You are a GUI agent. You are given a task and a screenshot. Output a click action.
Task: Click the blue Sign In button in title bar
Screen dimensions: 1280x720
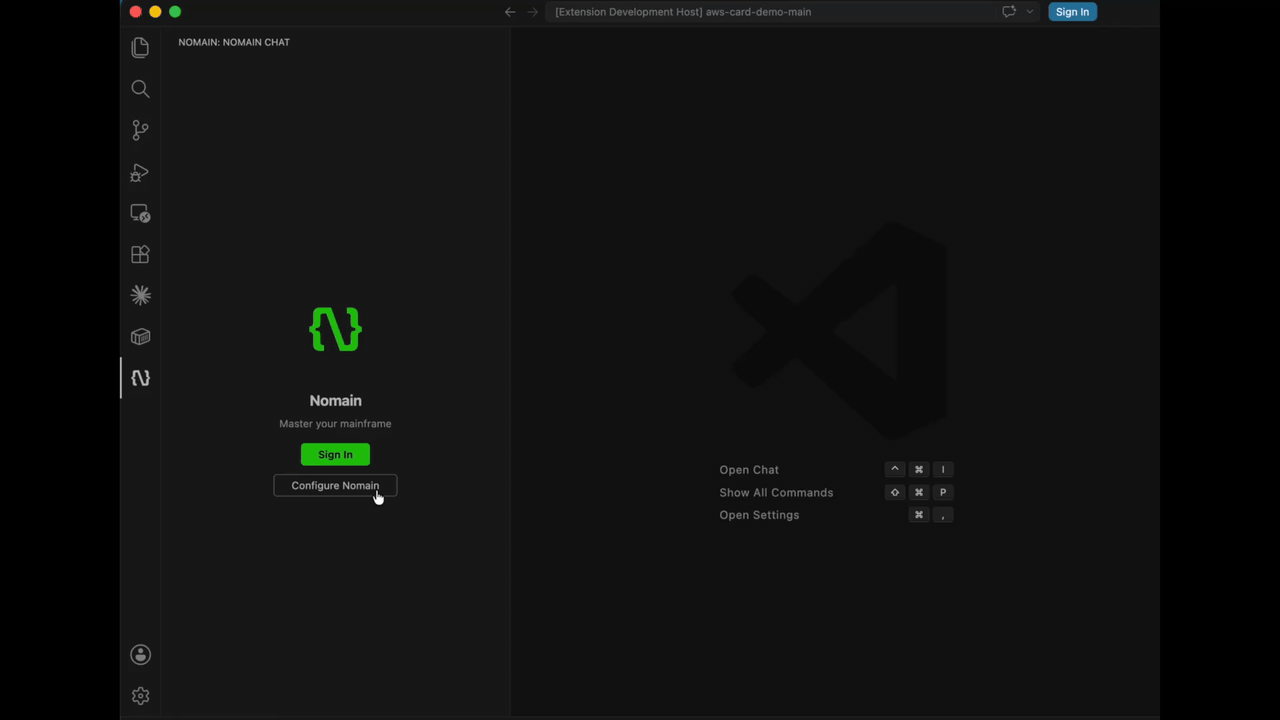click(x=1072, y=12)
